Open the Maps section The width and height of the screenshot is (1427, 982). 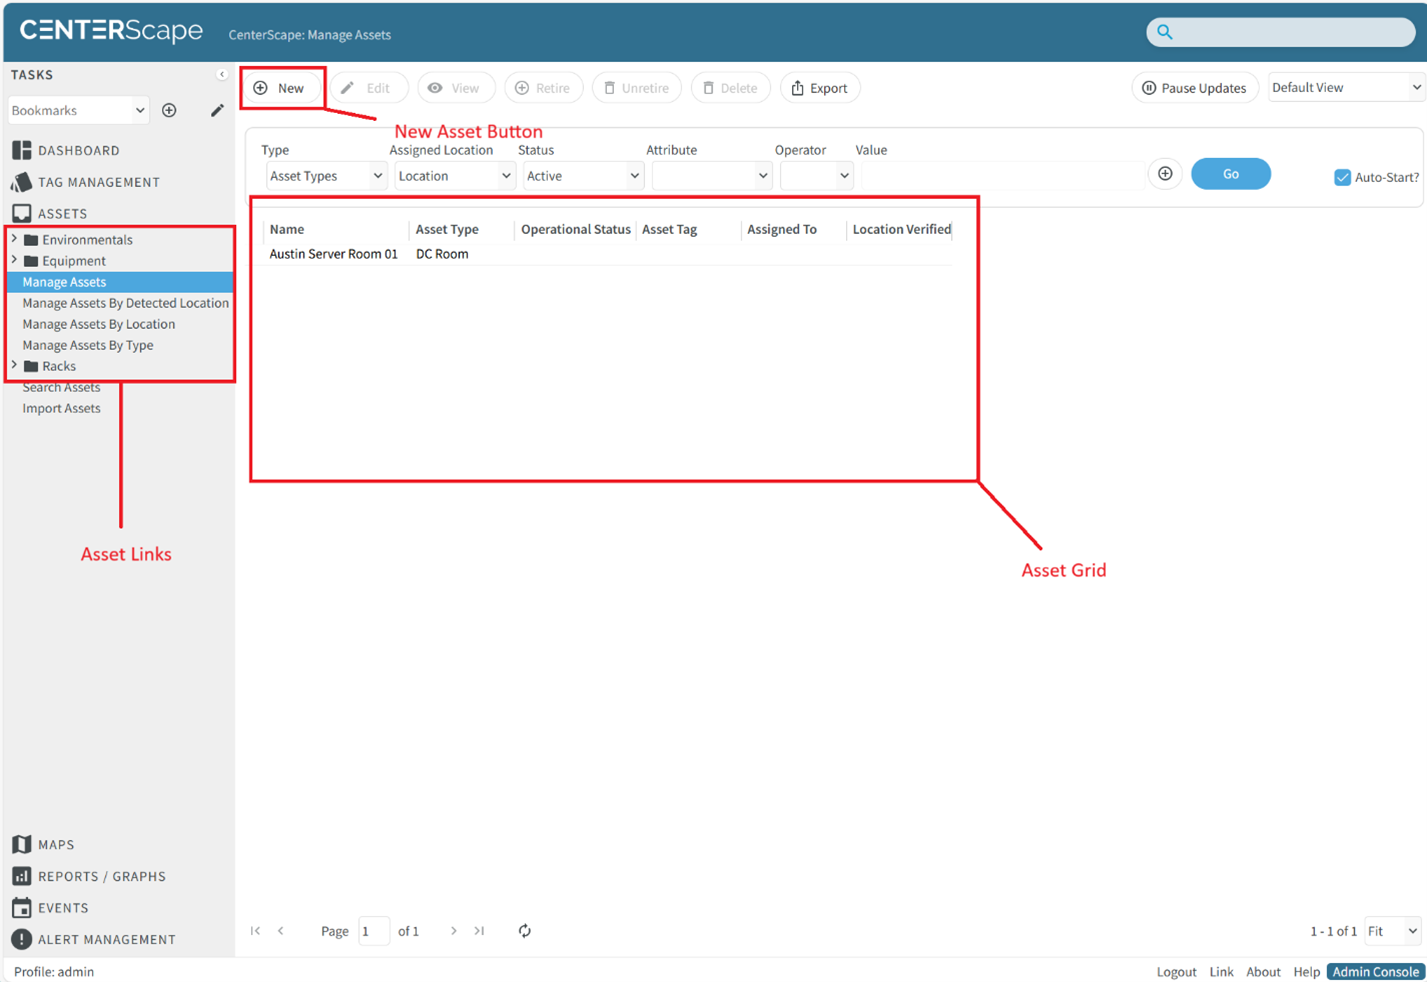pos(55,845)
